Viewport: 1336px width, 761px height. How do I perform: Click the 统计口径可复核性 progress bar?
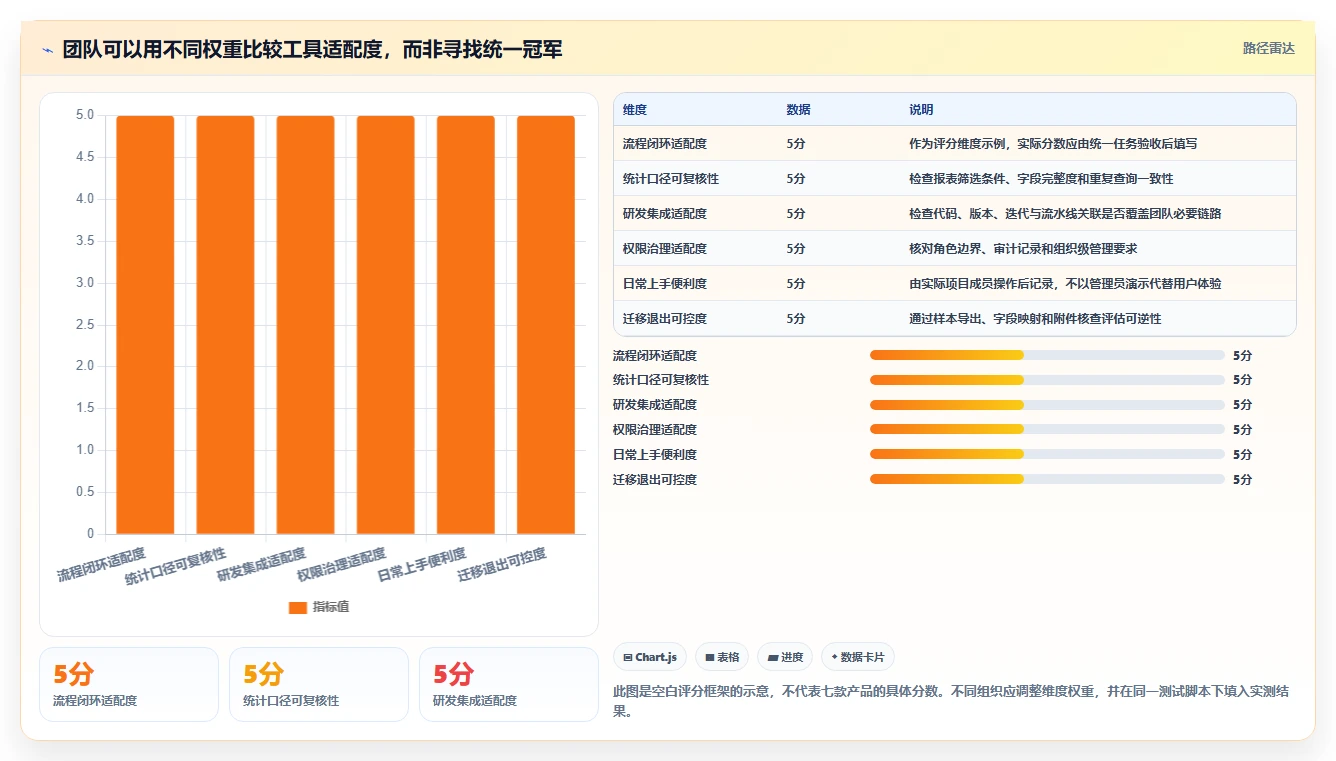point(1047,380)
